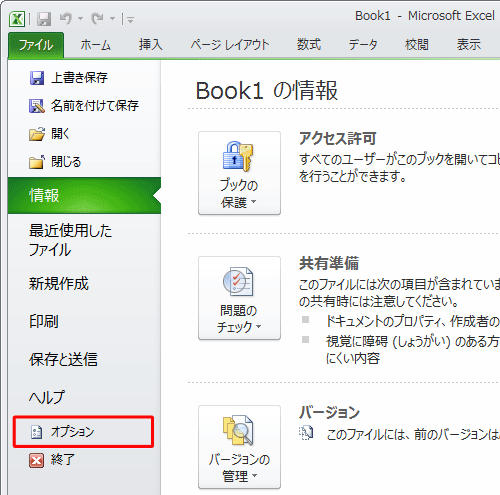Click the 開く folder icon

[x=37, y=134]
